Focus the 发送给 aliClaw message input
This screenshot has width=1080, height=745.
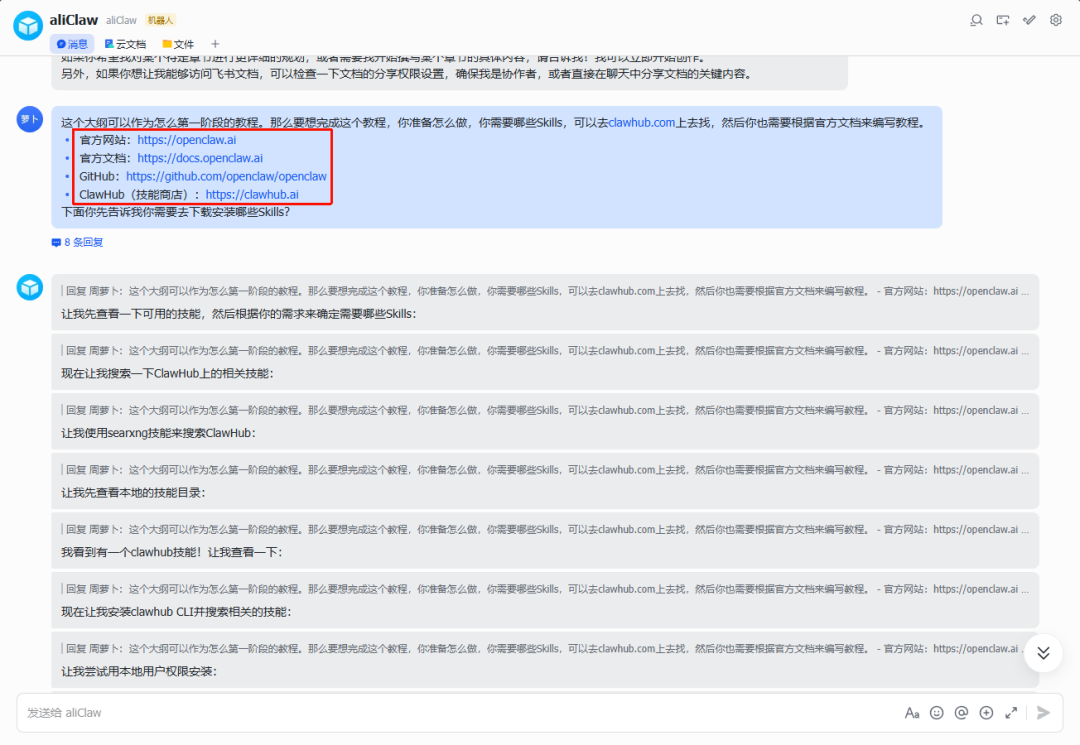coord(455,713)
